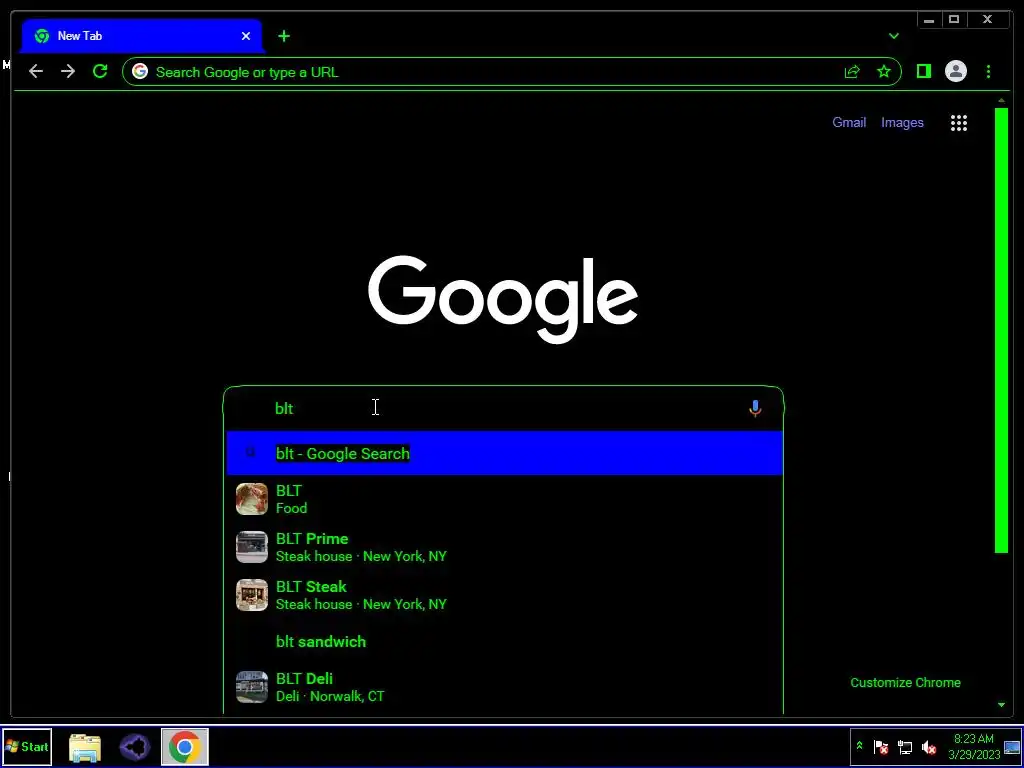
Task: Open the Action Center flag icon
Action: (x=880, y=746)
